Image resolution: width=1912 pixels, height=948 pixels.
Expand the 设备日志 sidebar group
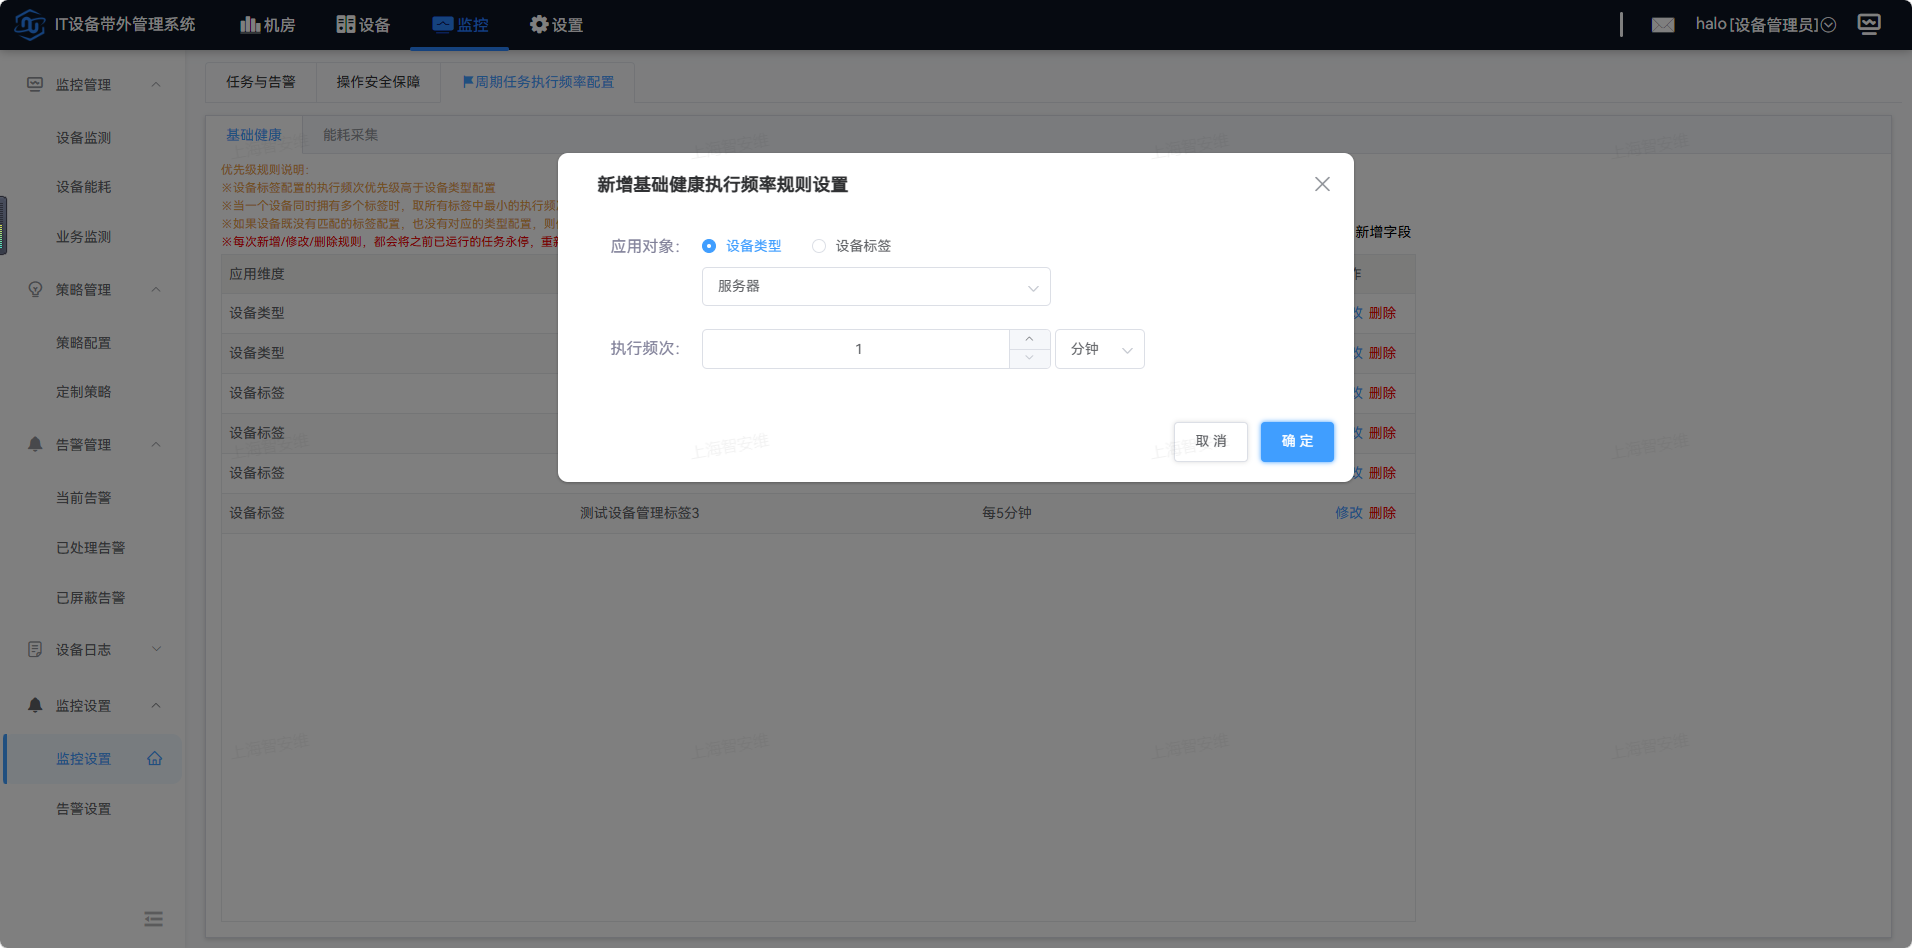click(x=156, y=650)
